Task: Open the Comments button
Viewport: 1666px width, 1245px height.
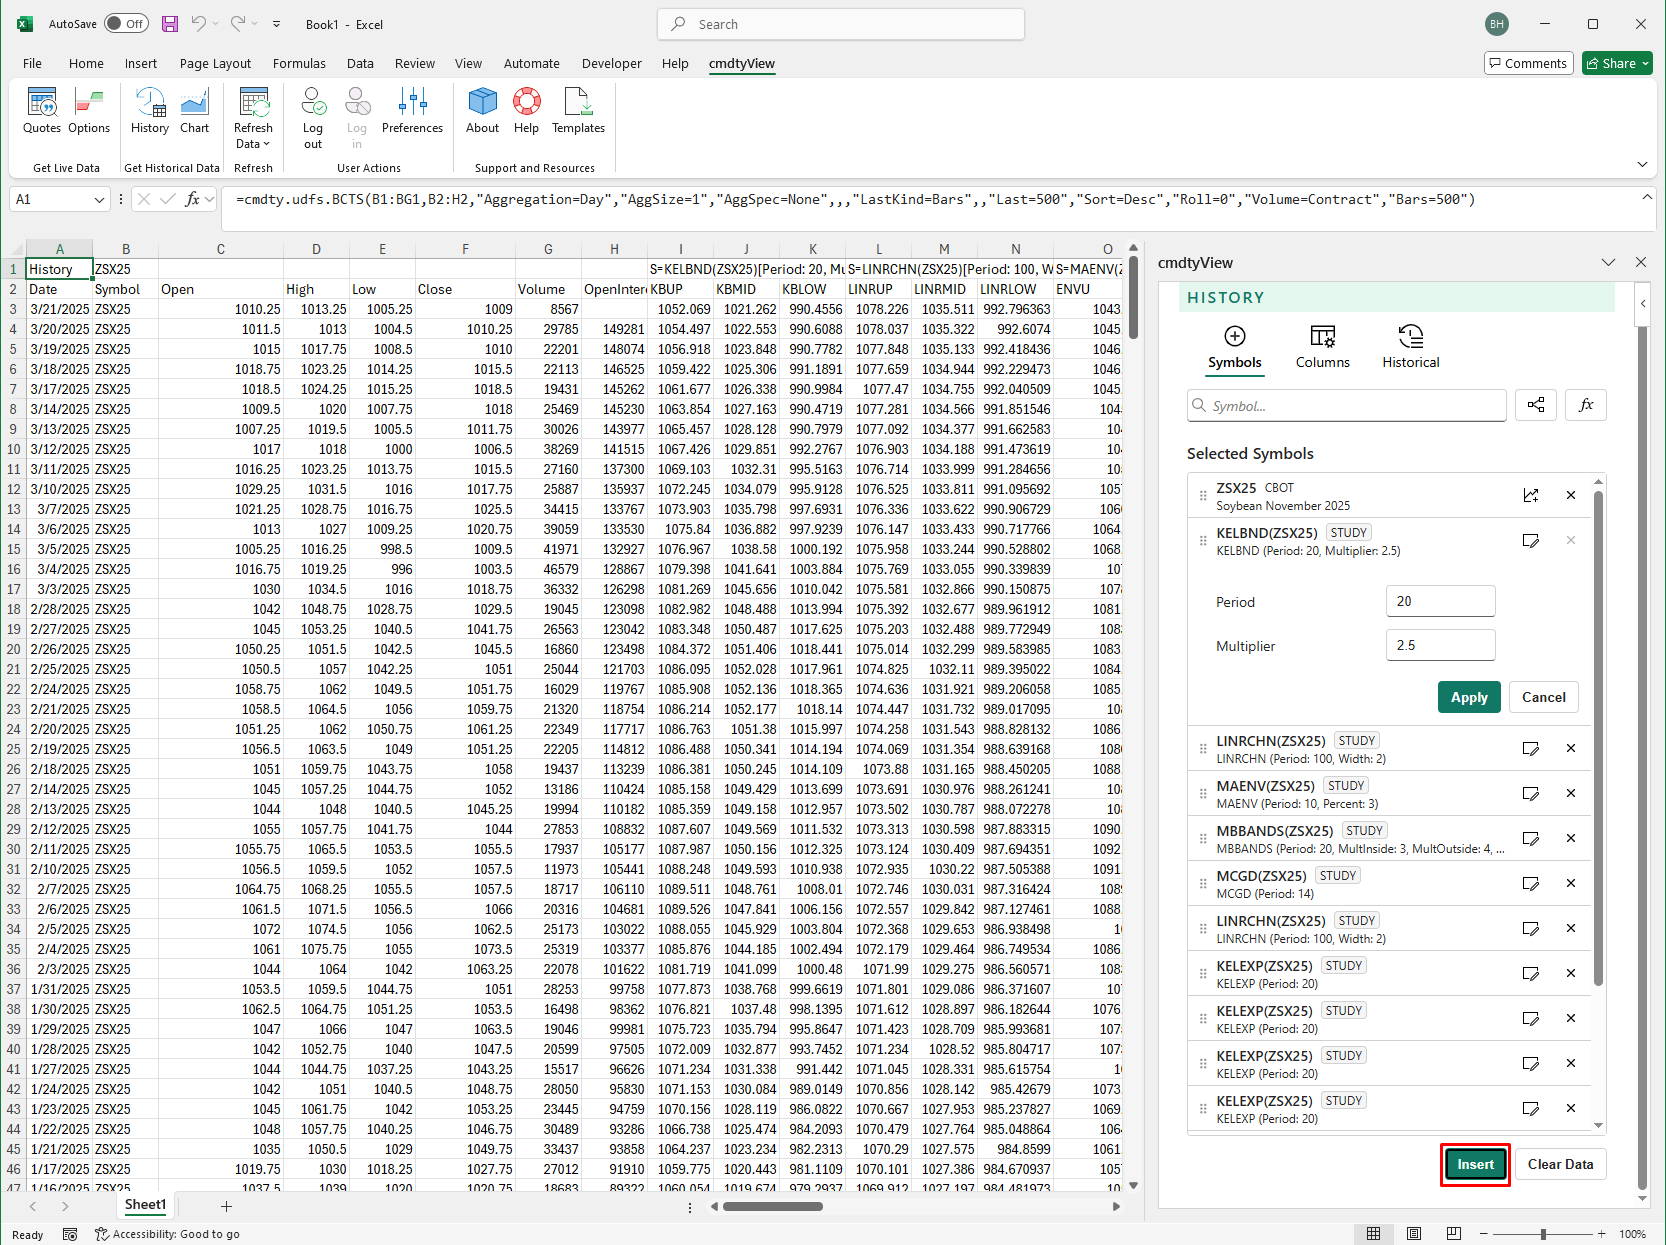Action: tap(1529, 63)
